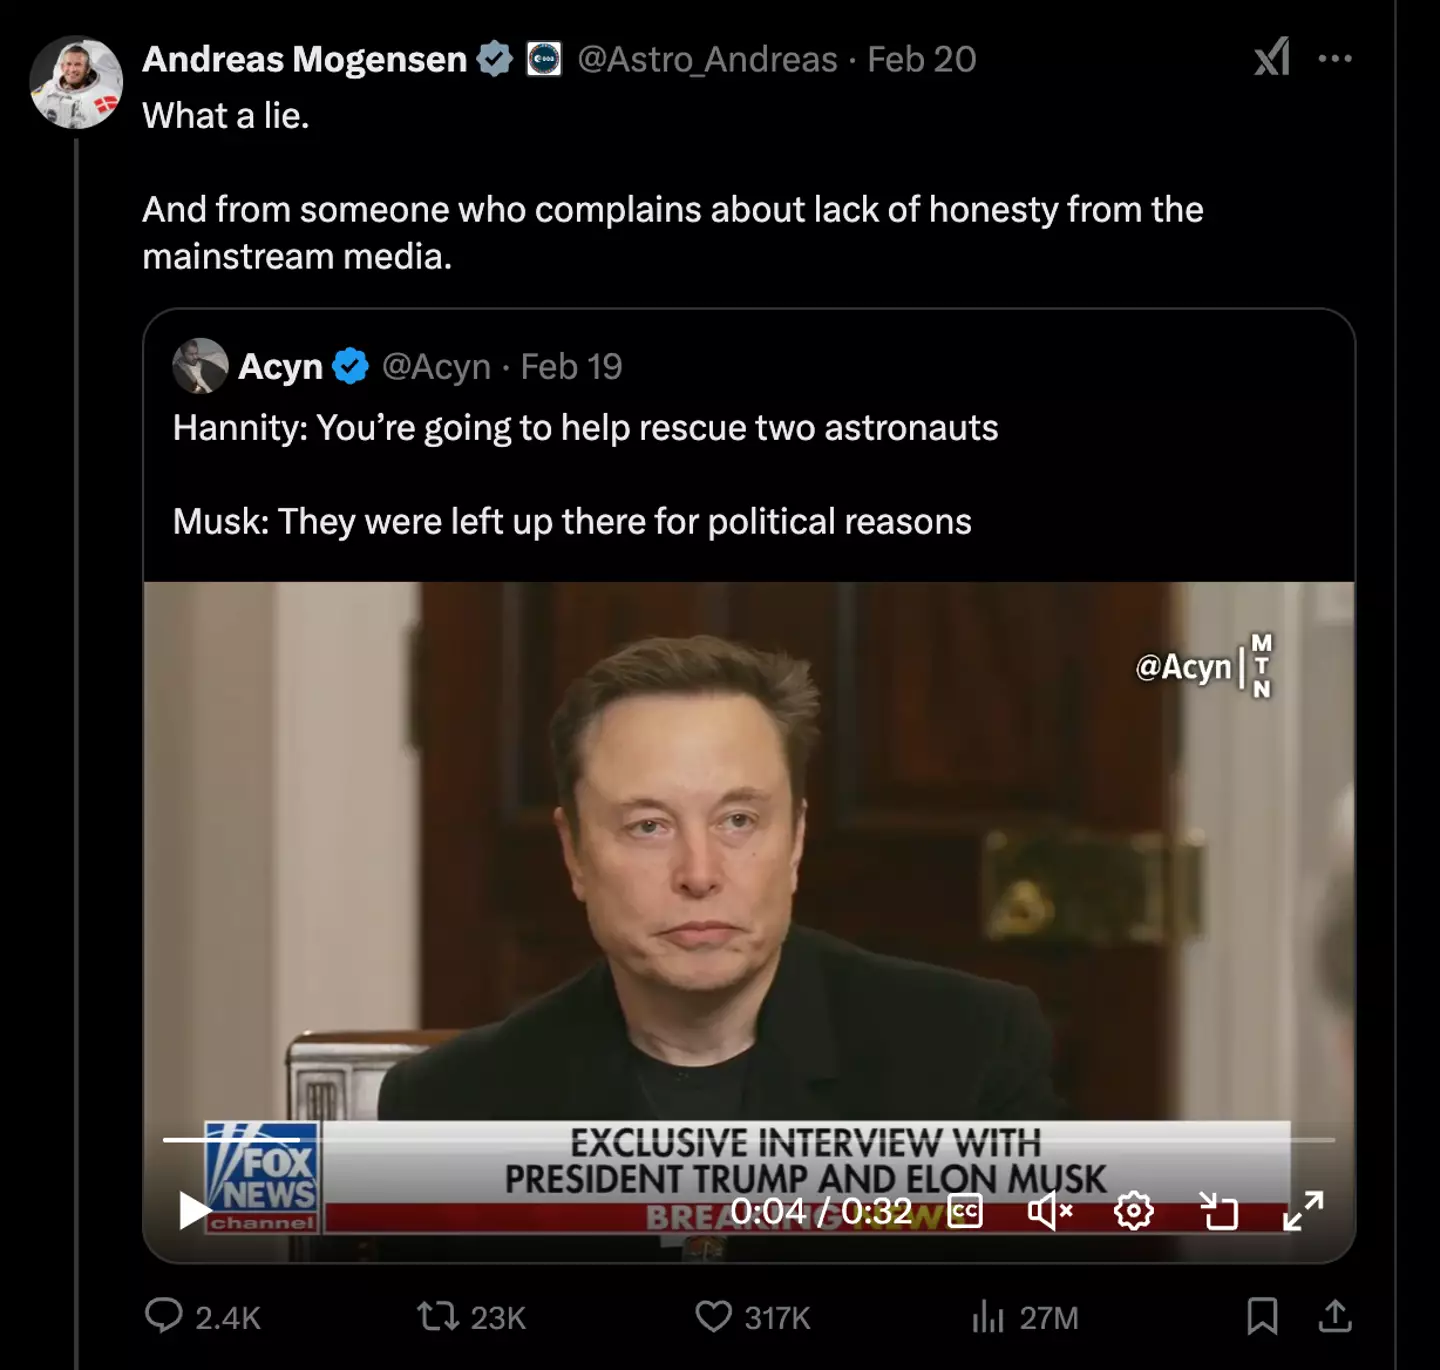
Task: Seek on the video progress bar
Action: 748,1139
